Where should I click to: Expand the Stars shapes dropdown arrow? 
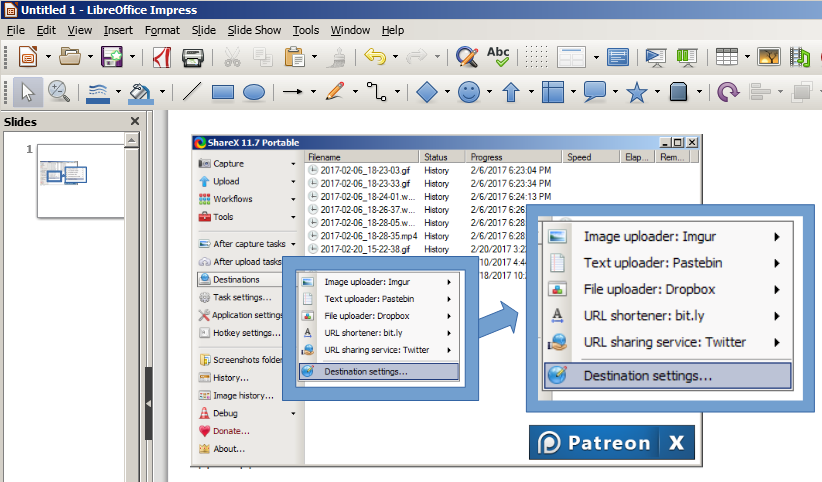point(657,92)
